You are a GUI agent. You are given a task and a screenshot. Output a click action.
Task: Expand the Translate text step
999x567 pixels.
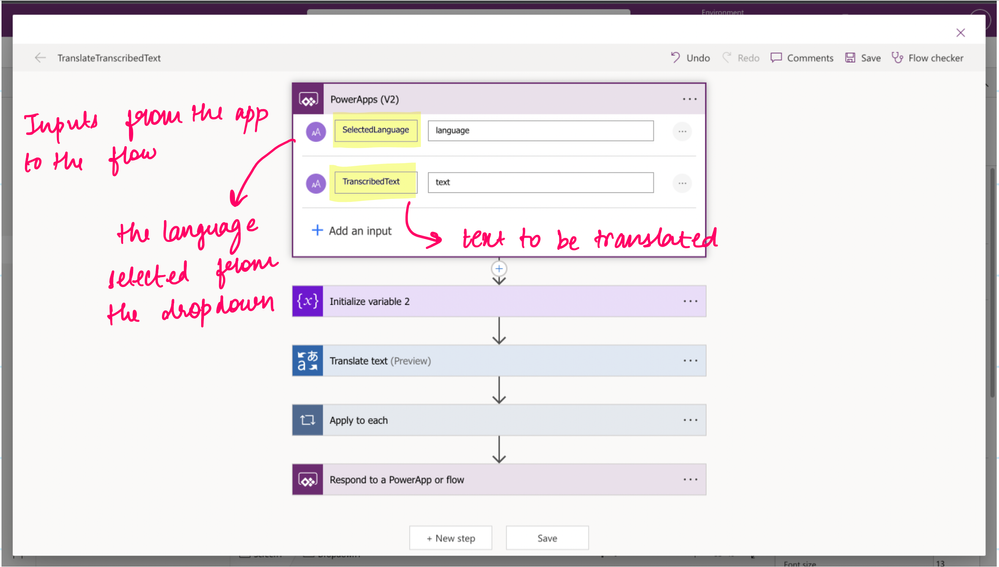[499, 361]
